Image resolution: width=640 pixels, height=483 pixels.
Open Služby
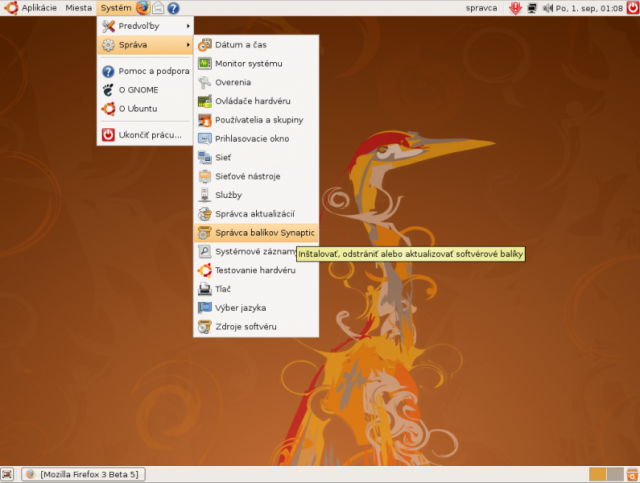click(x=256, y=195)
